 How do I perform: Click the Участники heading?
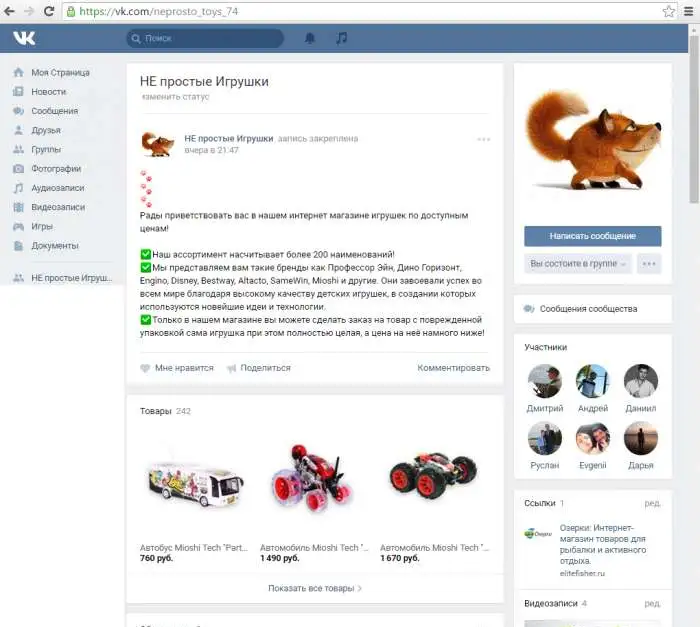point(546,347)
